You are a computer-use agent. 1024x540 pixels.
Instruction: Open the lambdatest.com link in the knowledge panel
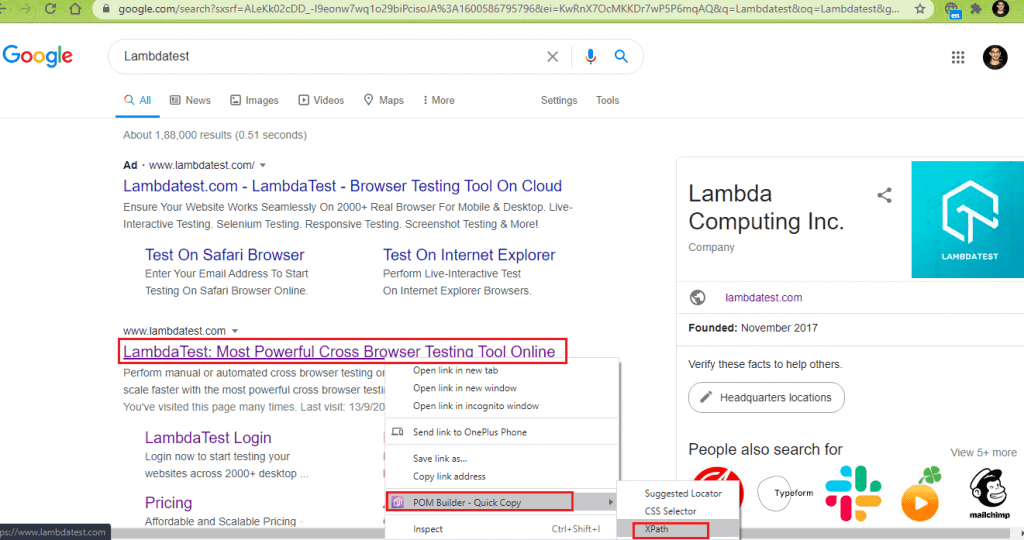[x=763, y=298]
